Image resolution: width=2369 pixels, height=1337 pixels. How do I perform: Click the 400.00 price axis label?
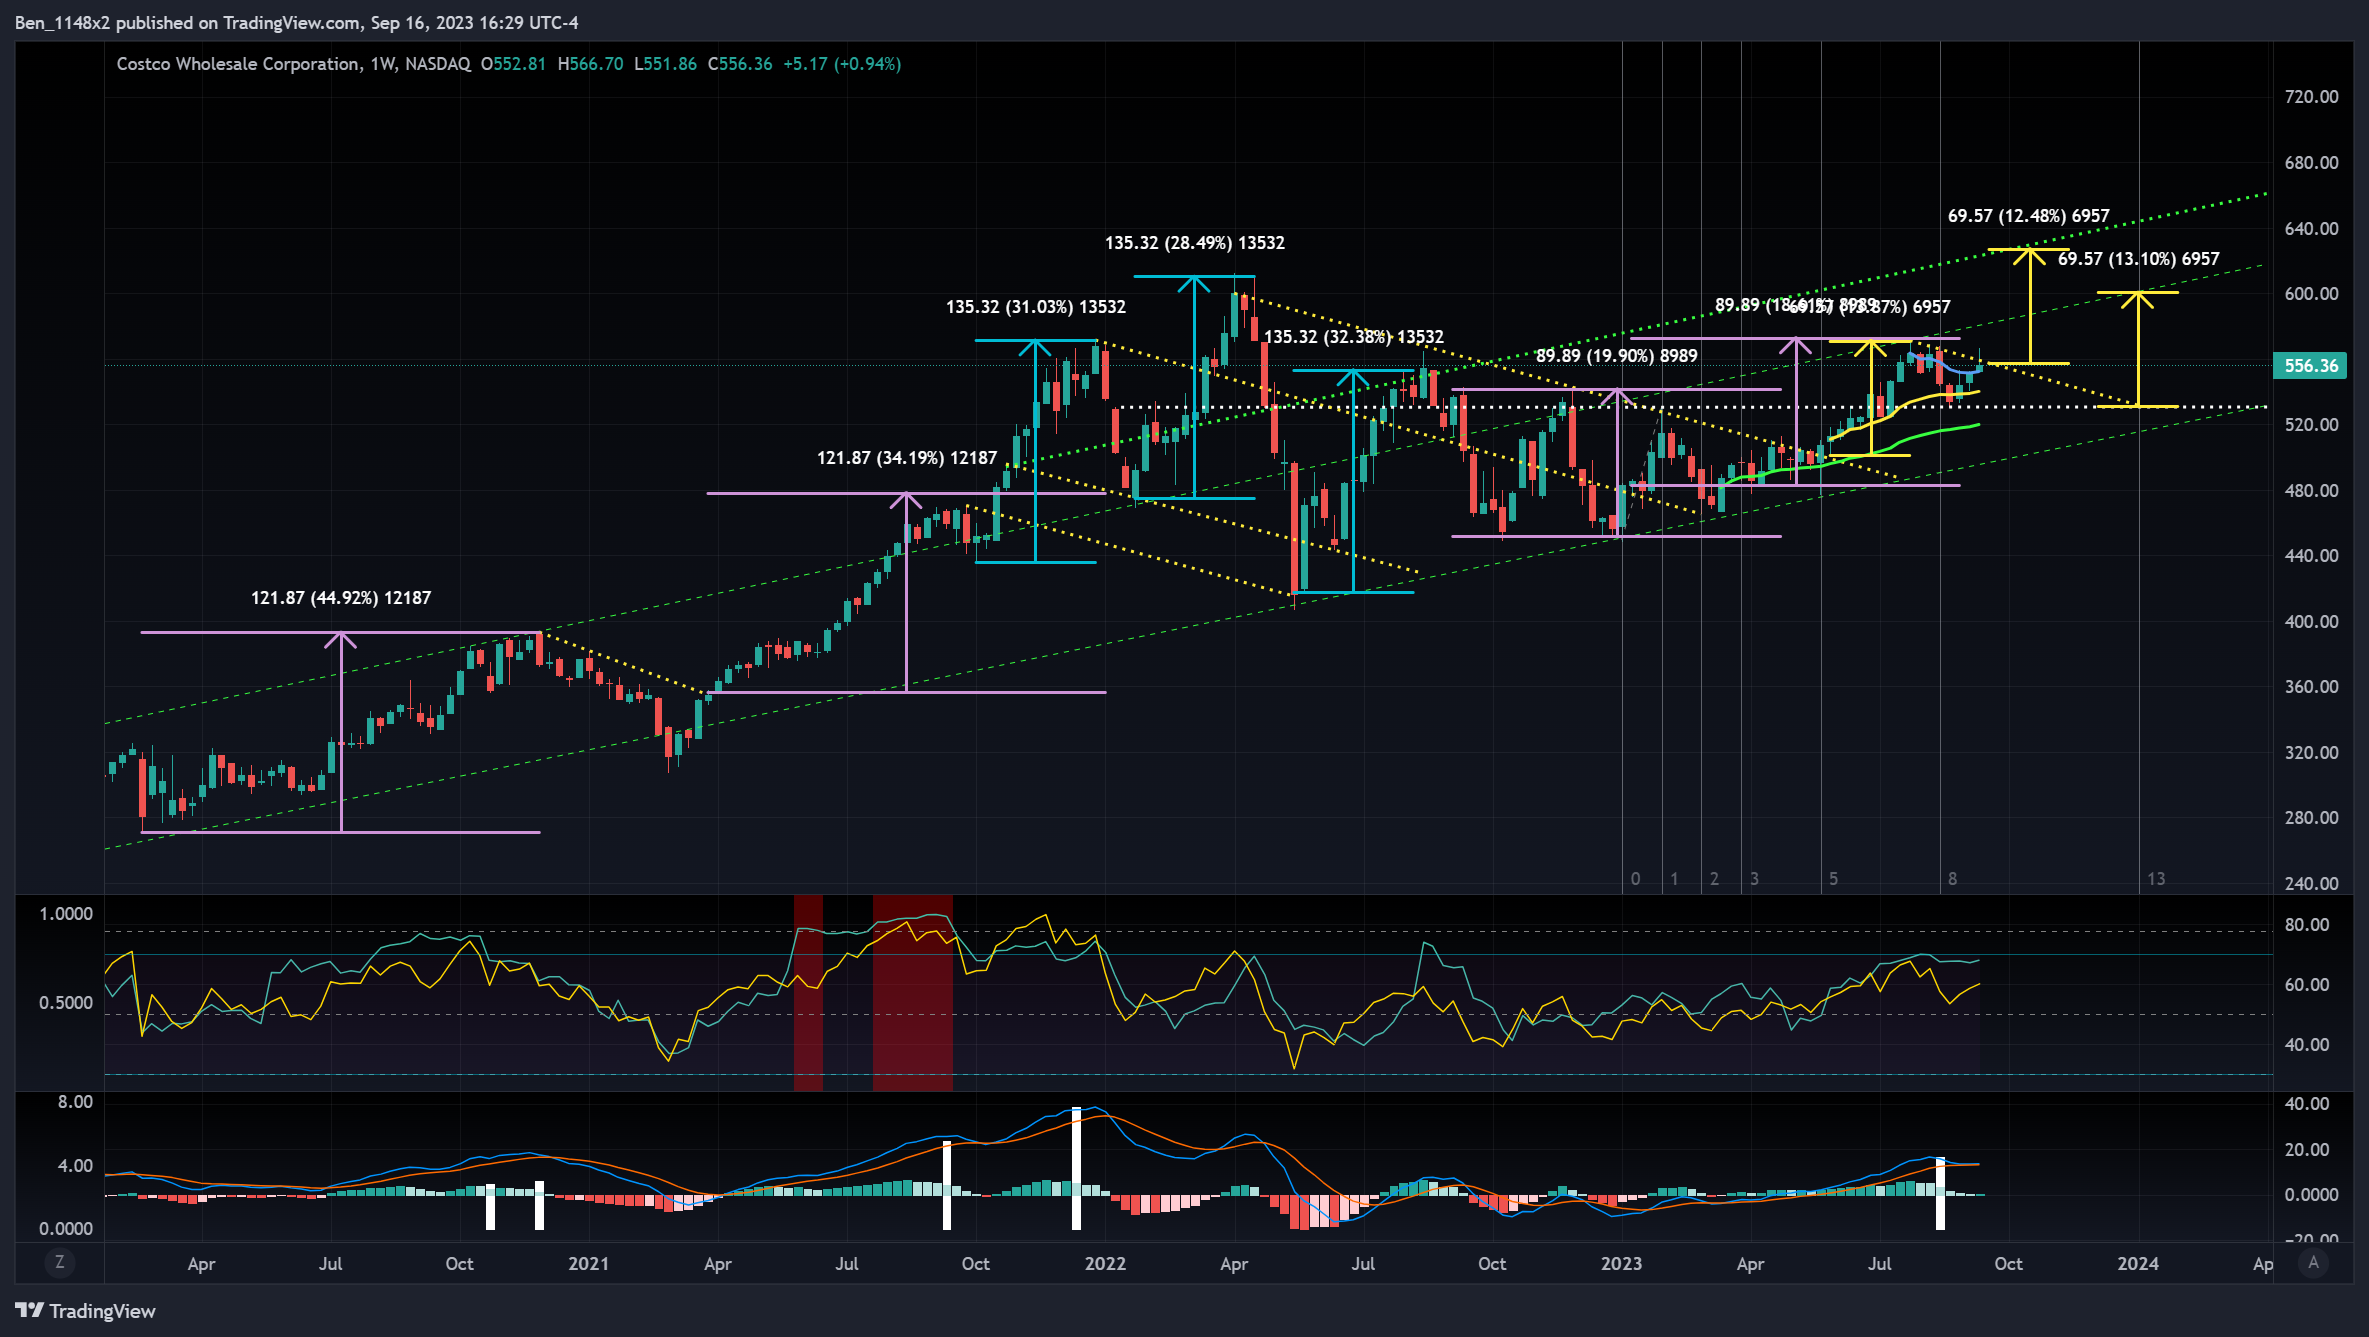click(x=2312, y=622)
